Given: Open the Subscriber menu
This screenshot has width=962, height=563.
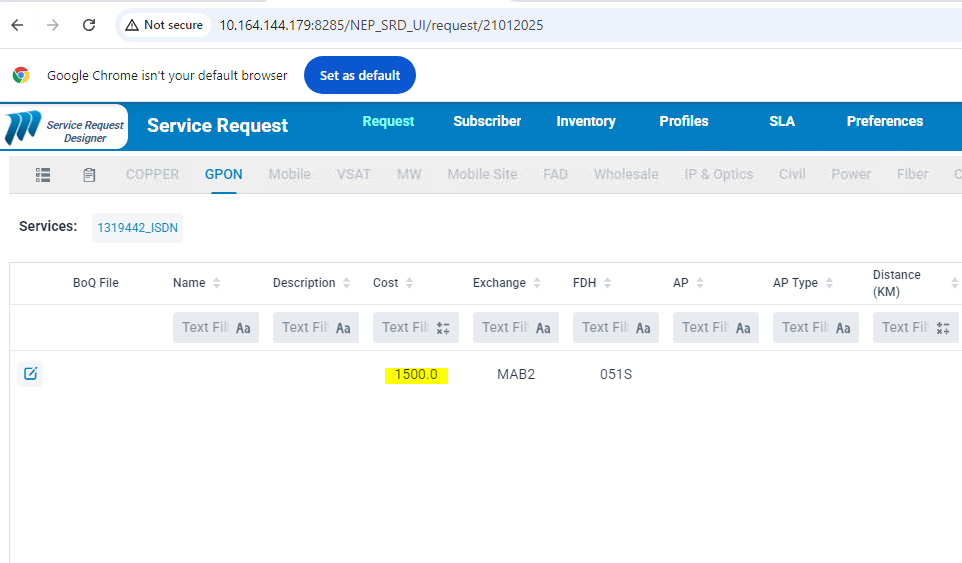Looking at the screenshot, I should pos(487,121).
